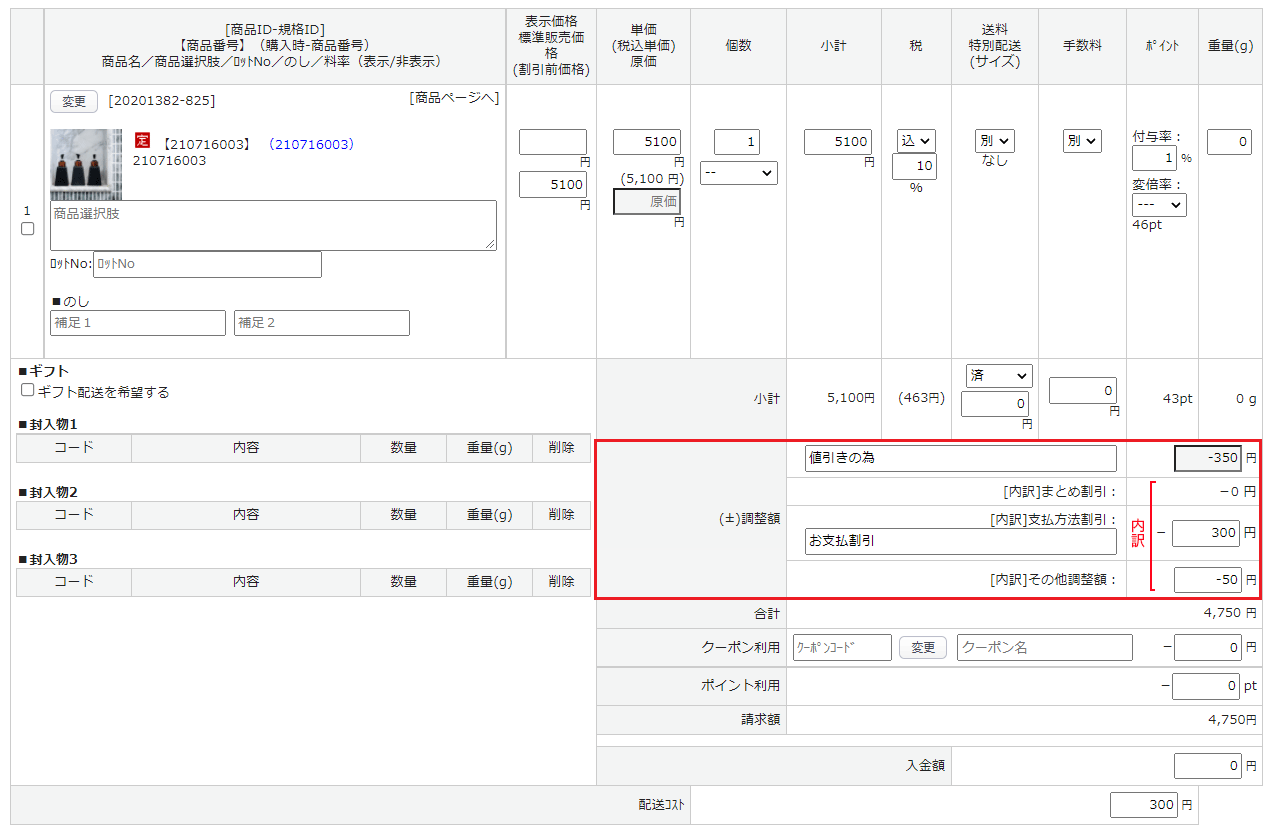Open the 商品ページへ link
The height and width of the screenshot is (837, 1273).
pyautogui.click(x=454, y=98)
